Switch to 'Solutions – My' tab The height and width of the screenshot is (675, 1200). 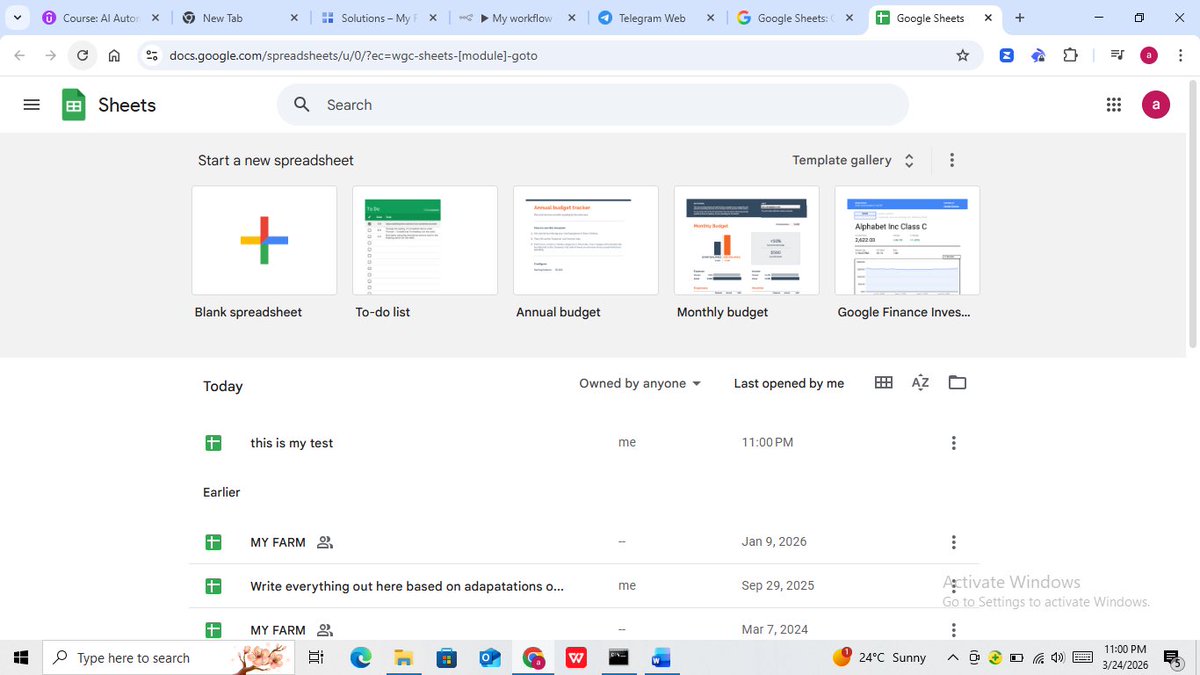[x=381, y=18]
